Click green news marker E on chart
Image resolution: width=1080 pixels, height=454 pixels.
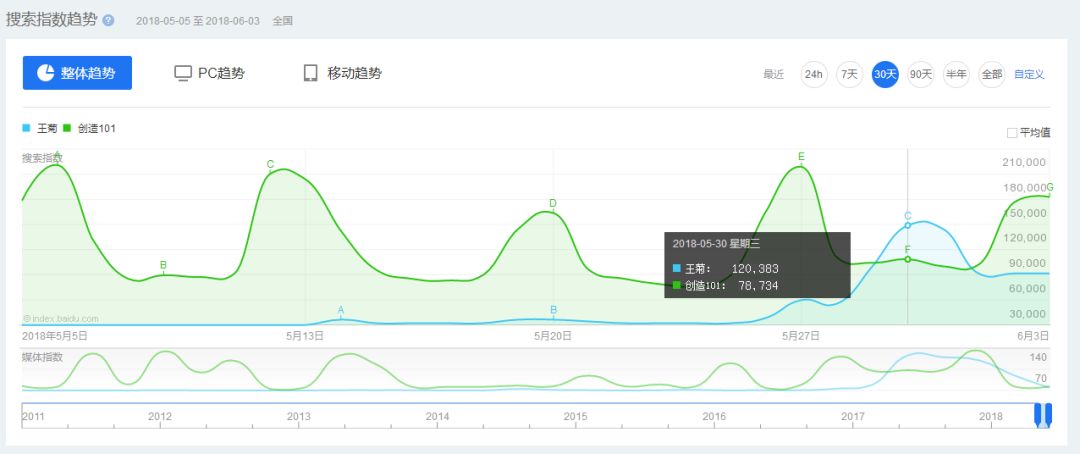pos(801,157)
